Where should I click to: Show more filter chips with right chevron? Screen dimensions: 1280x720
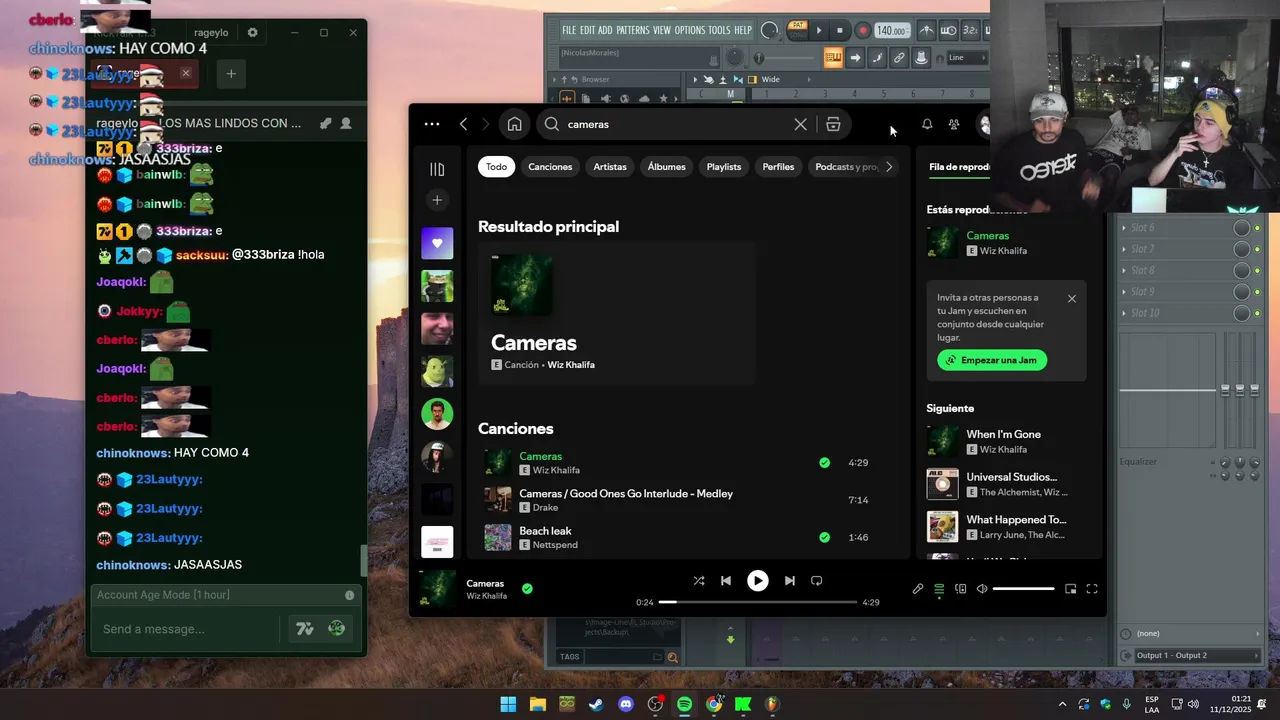(889, 167)
